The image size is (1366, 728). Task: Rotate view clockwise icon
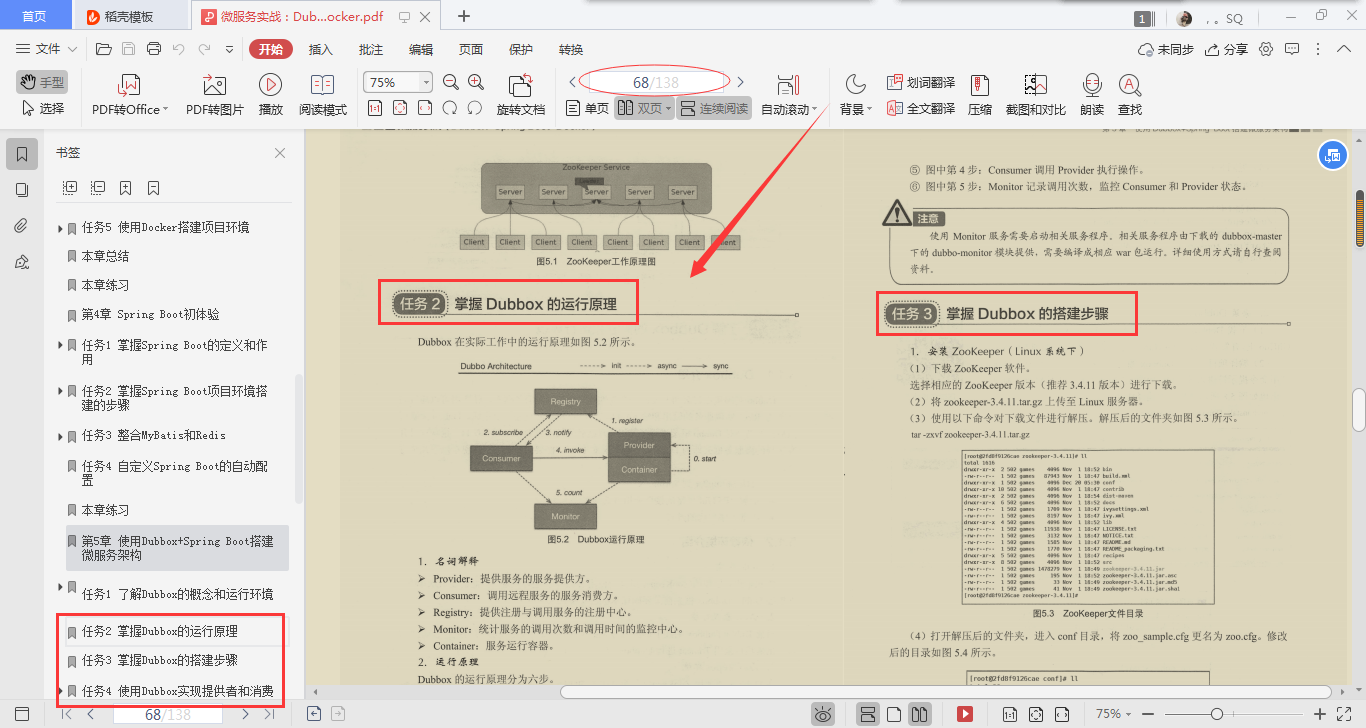(x=475, y=108)
